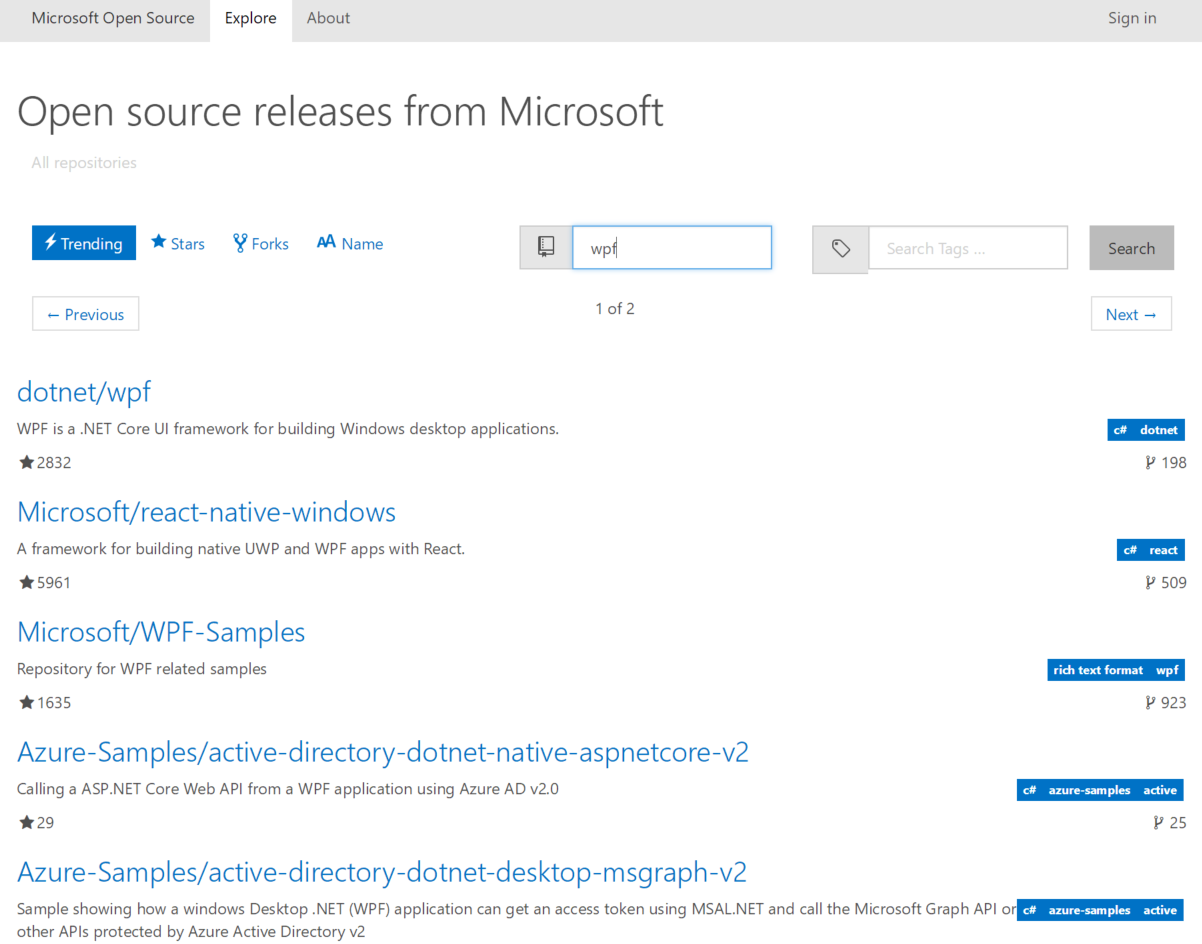
Task: Click fork icon next to 509 count
Action: click(1150, 582)
